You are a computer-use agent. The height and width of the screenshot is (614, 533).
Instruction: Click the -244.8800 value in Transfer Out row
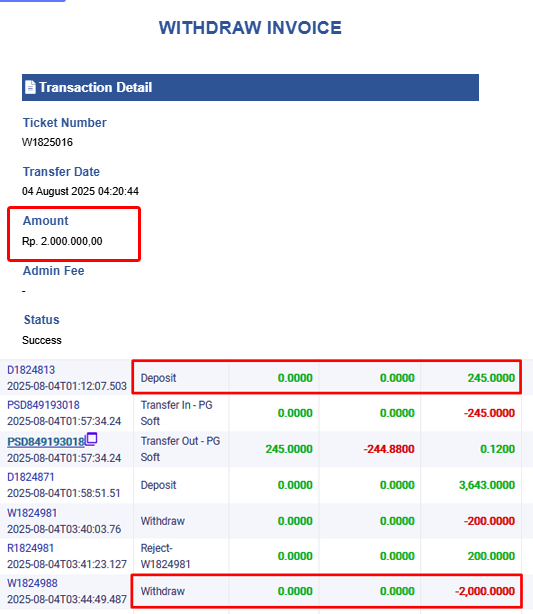point(389,449)
